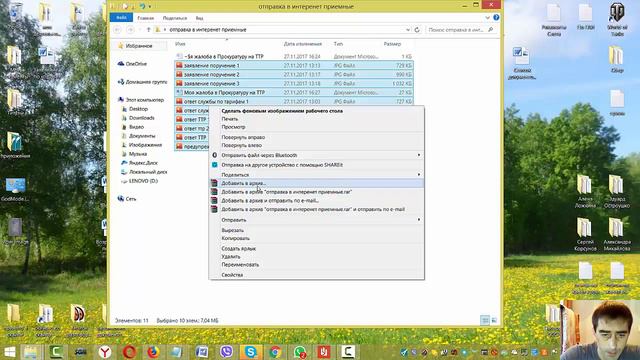Choose 'Добавить в архив "отправка в интеренет приемные.rar"'
This screenshot has width=640, height=360.
click(316, 192)
